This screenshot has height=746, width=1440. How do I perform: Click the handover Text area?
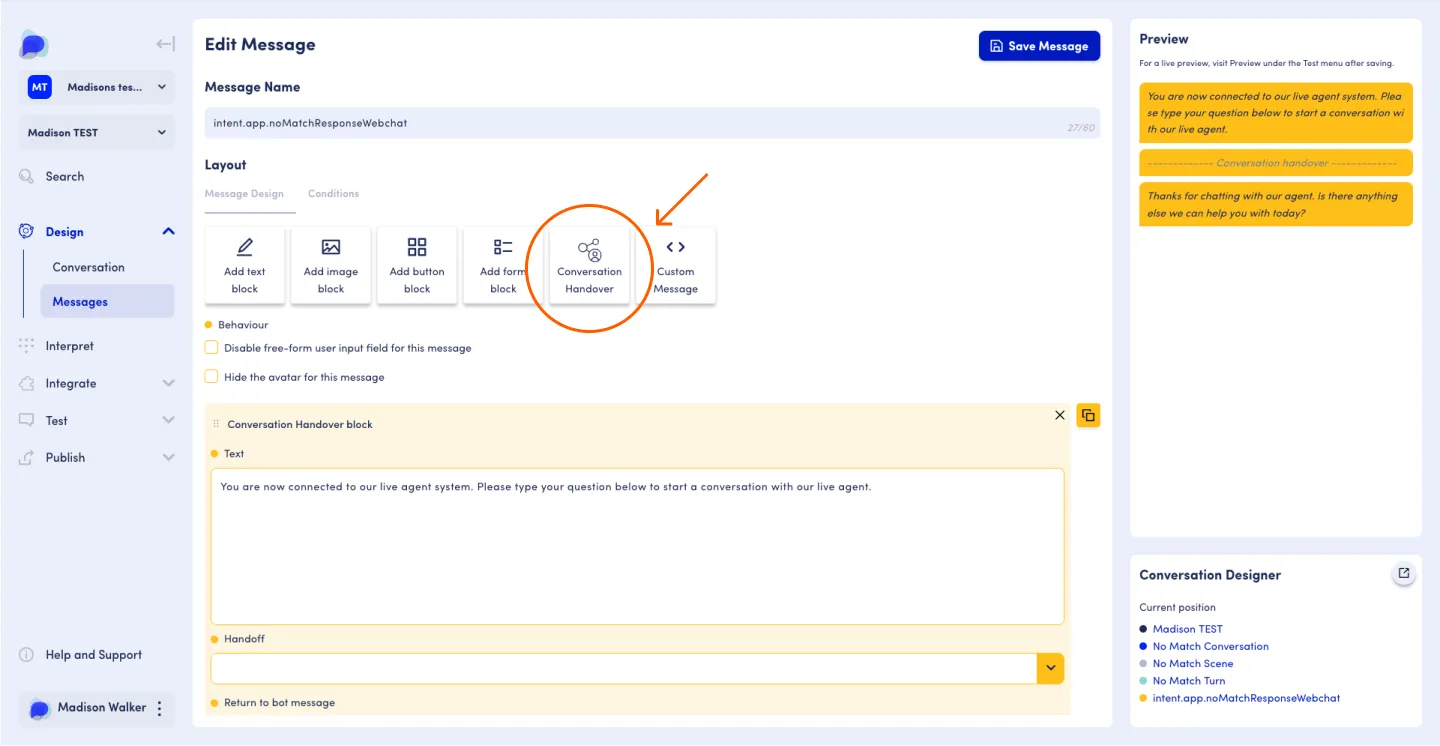[x=637, y=546]
